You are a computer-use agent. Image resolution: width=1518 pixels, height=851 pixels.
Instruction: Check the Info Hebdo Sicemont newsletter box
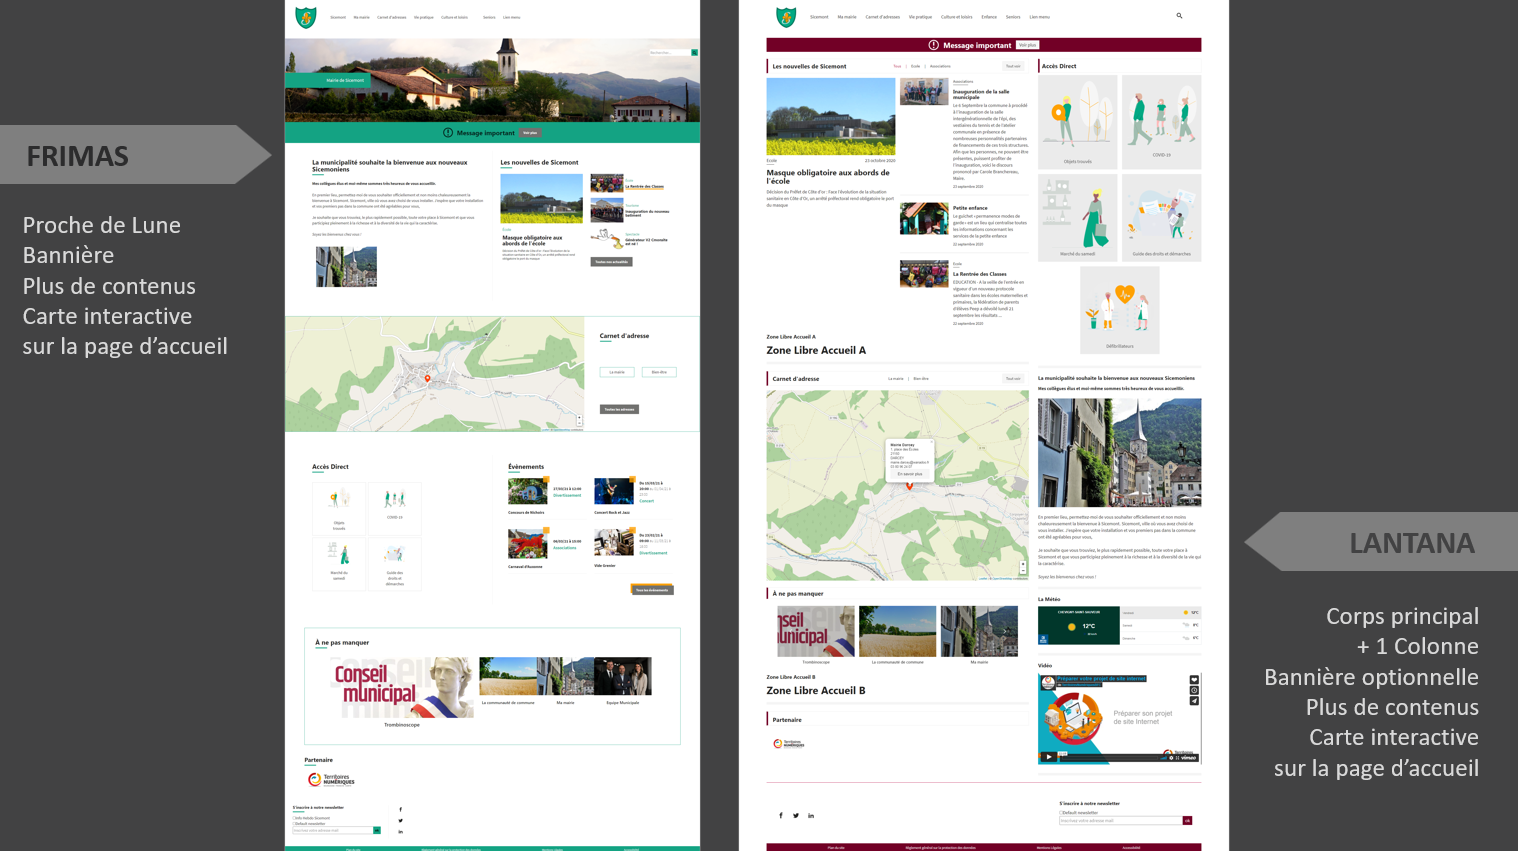294,818
